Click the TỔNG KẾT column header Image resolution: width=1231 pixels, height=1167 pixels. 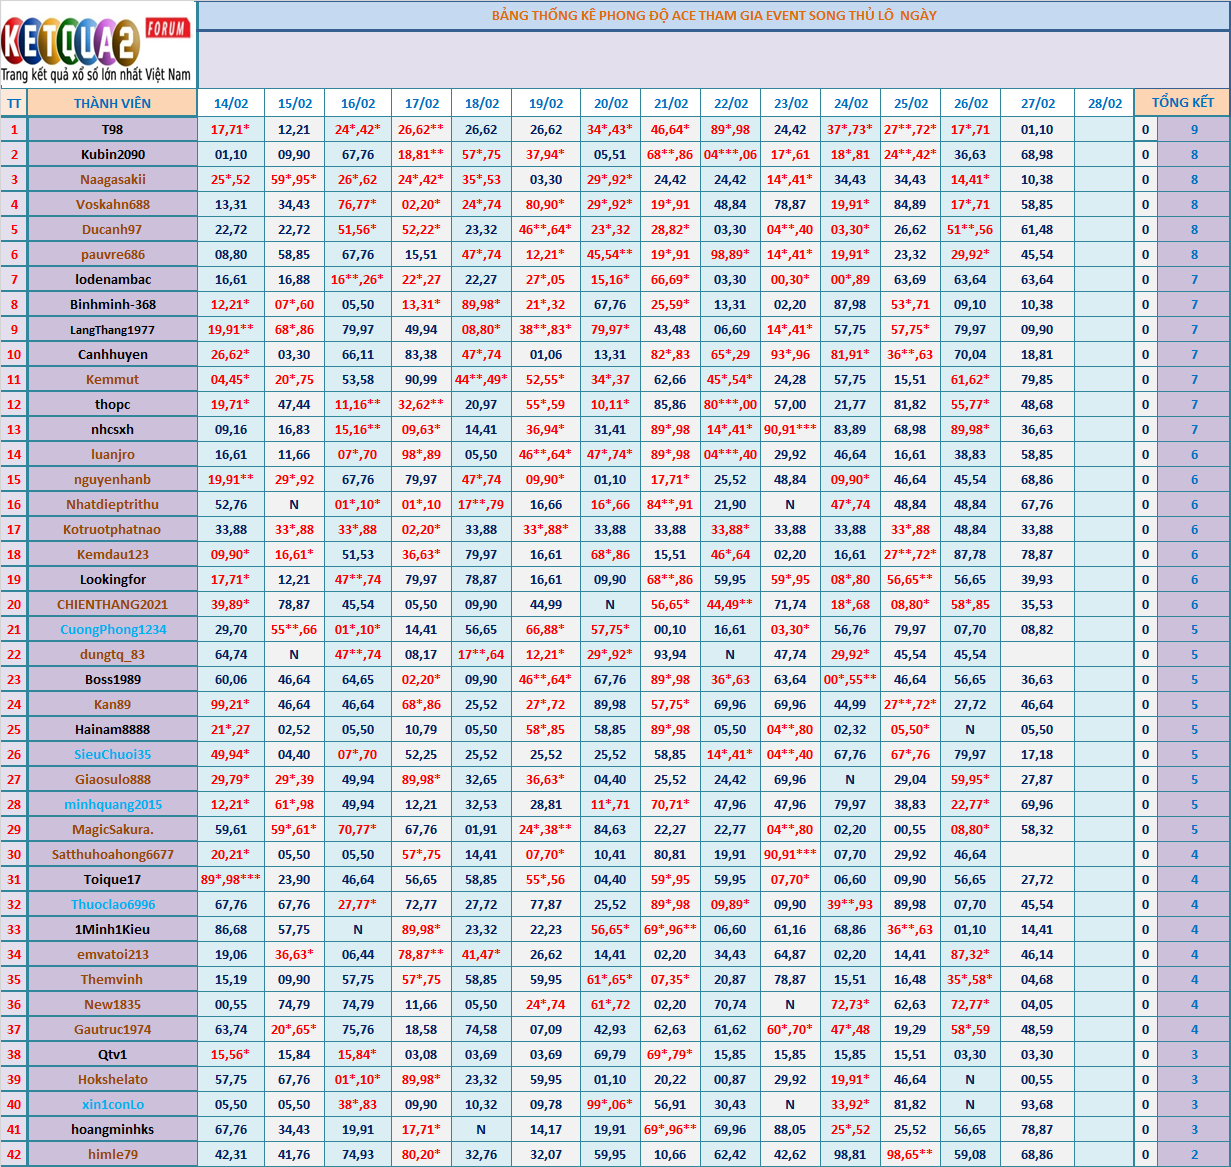(1182, 103)
